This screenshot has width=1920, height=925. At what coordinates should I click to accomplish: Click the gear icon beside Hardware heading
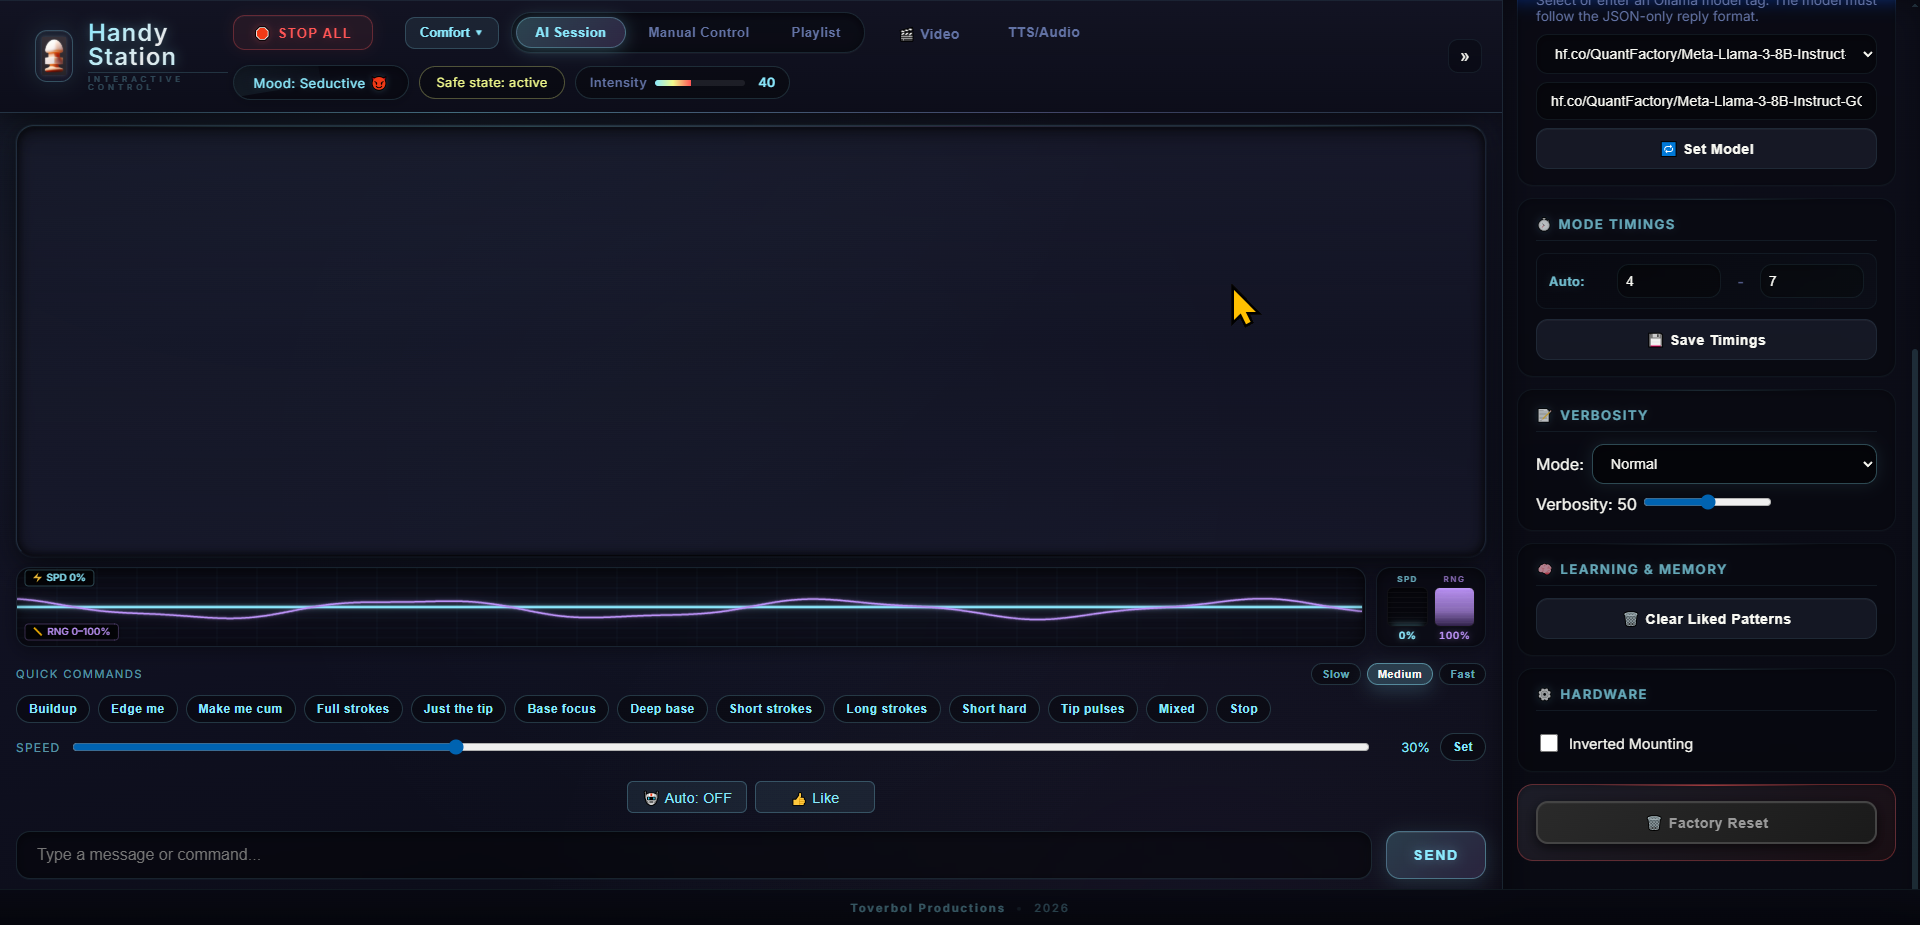coord(1544,694)
